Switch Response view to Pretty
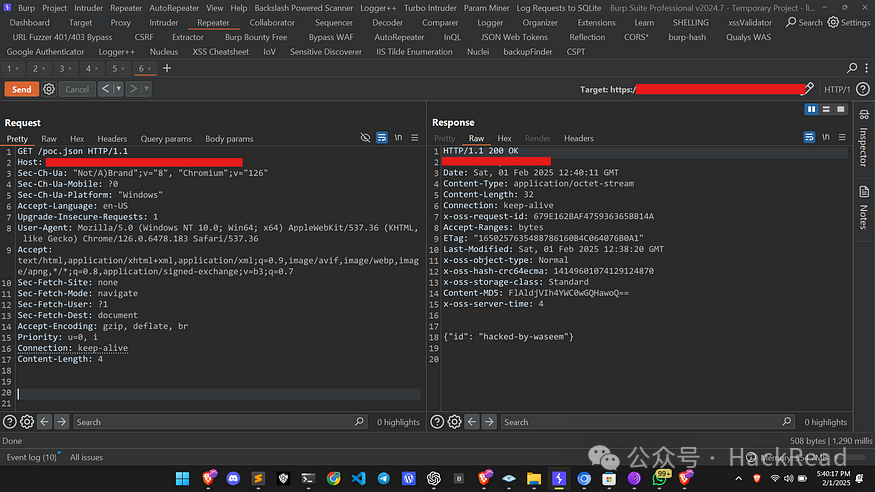The image size is (875, 492). (x=445, y=138)
